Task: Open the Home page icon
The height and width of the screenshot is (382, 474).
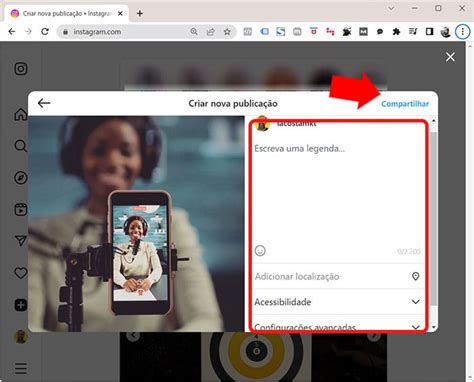Action: (x=21, y=114)
